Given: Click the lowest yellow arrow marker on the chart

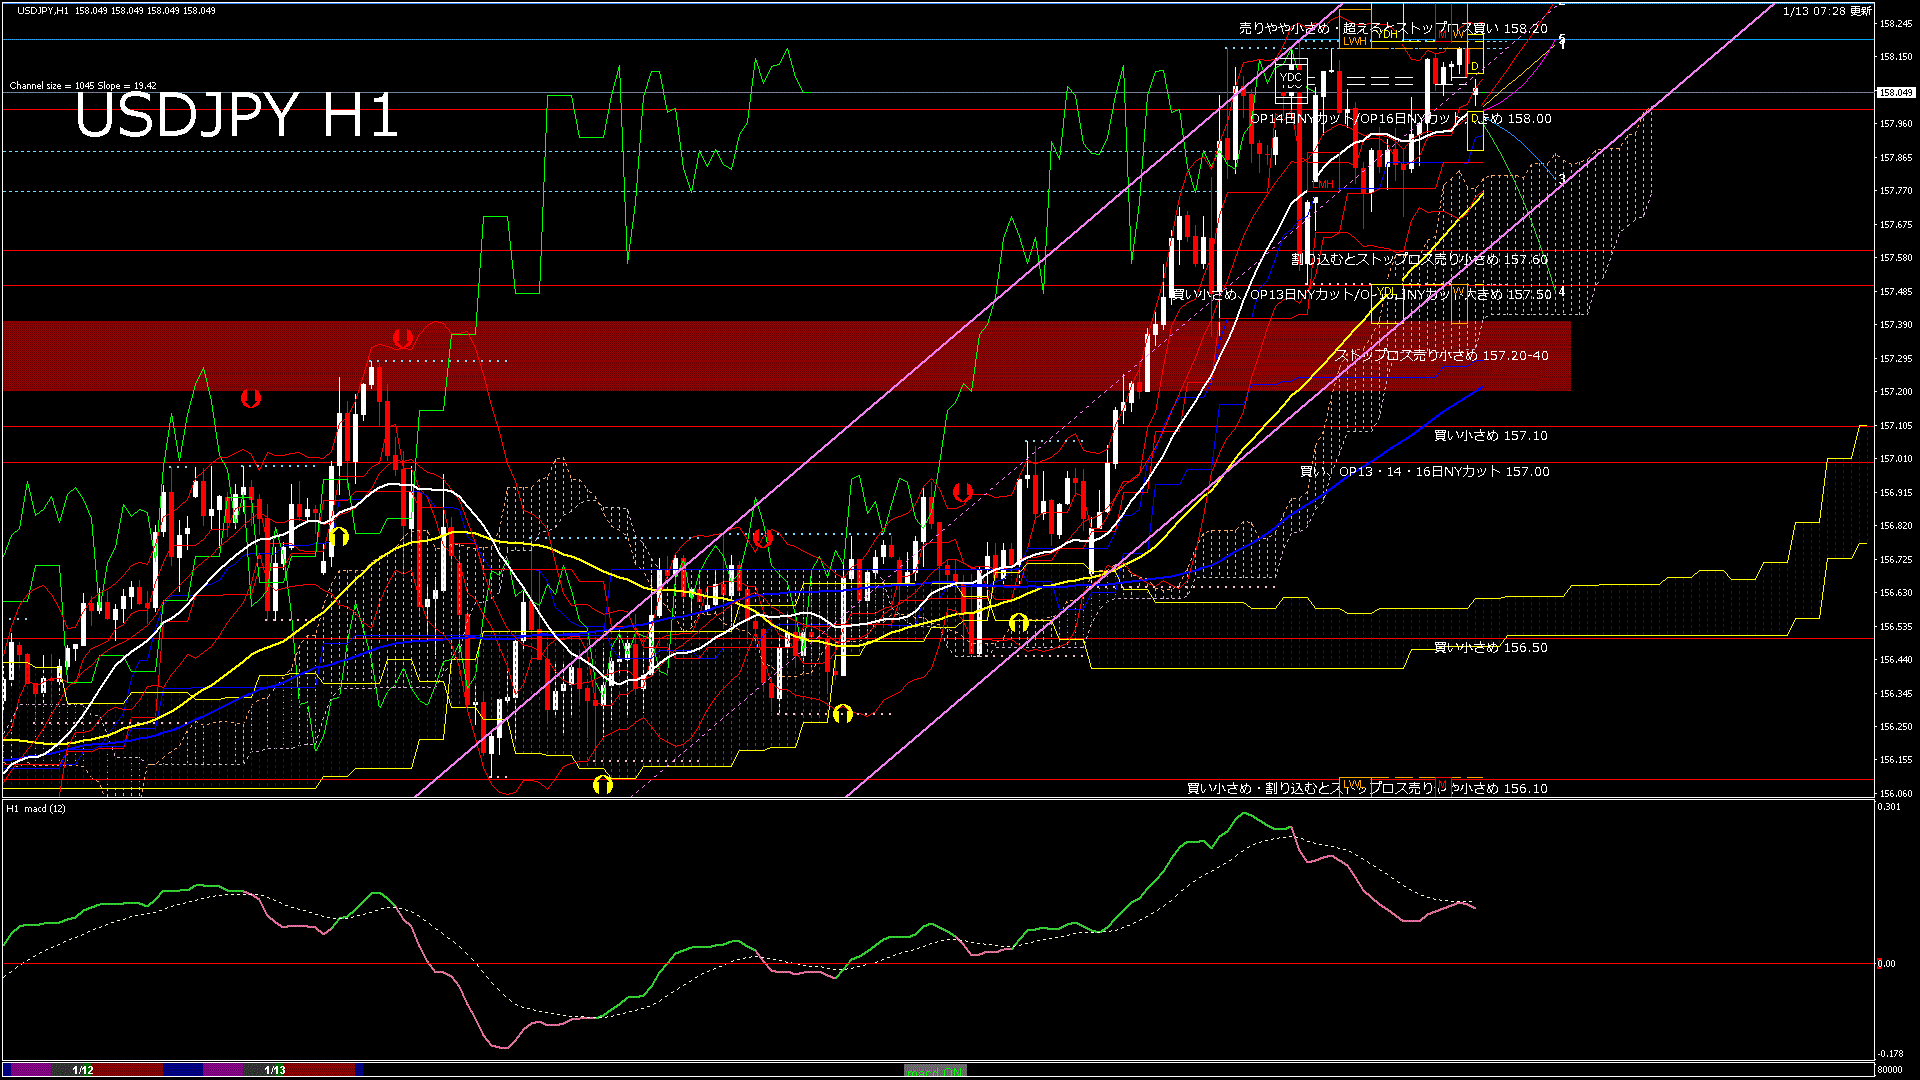Looking at the screenshot, I should pyautogui.click(x=602, y=785).
